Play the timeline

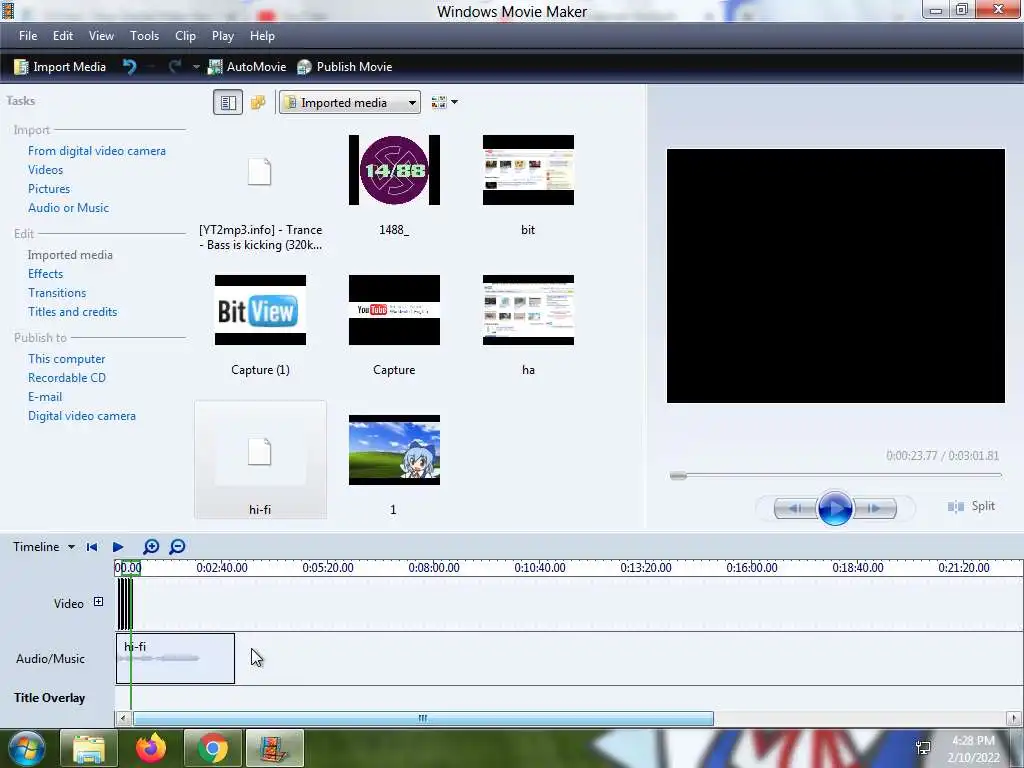tap(118, 547)
